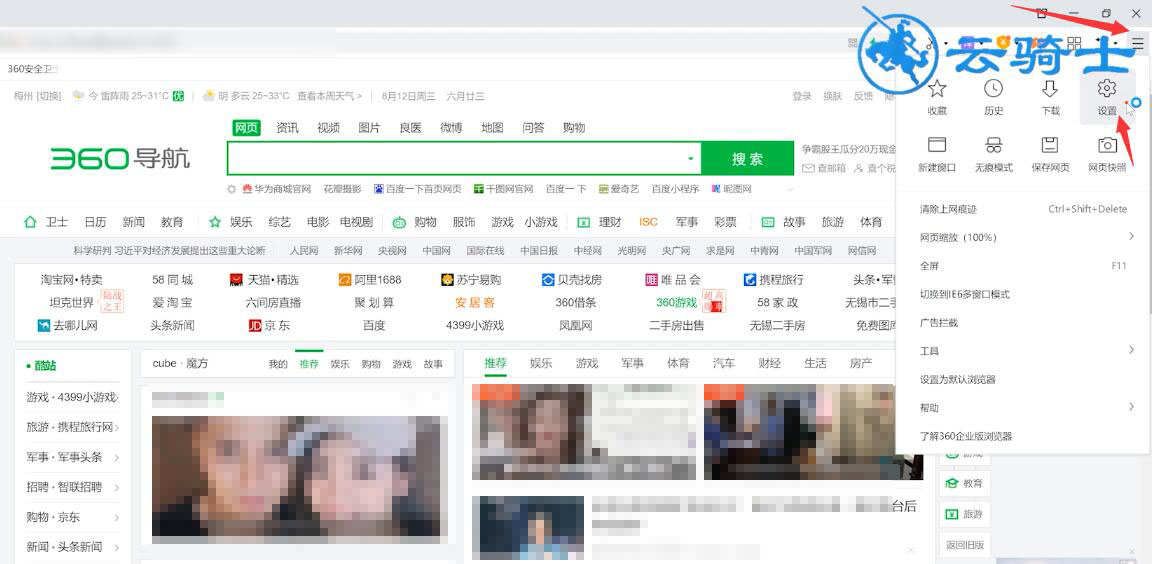
Task: Open the 历史 history clock icon
Action: tap(993, 89)
